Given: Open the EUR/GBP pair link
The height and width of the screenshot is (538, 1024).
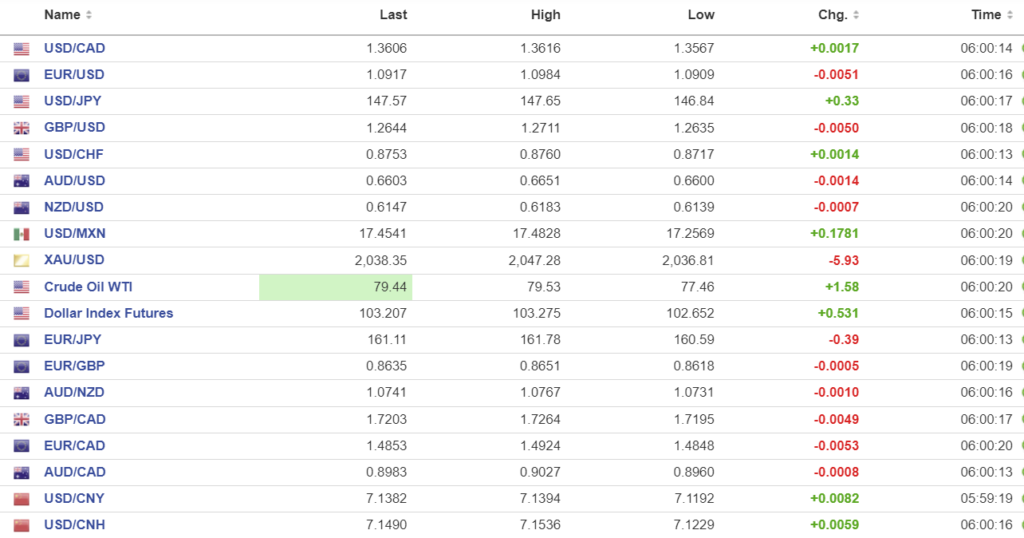Looking at the screenshot, I should click(74, 366).
